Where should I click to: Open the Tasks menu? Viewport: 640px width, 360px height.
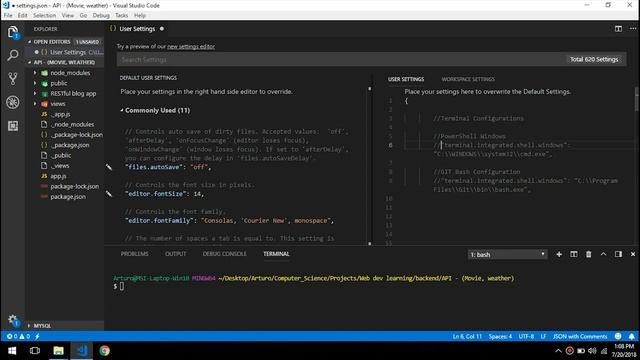[121, 15]
